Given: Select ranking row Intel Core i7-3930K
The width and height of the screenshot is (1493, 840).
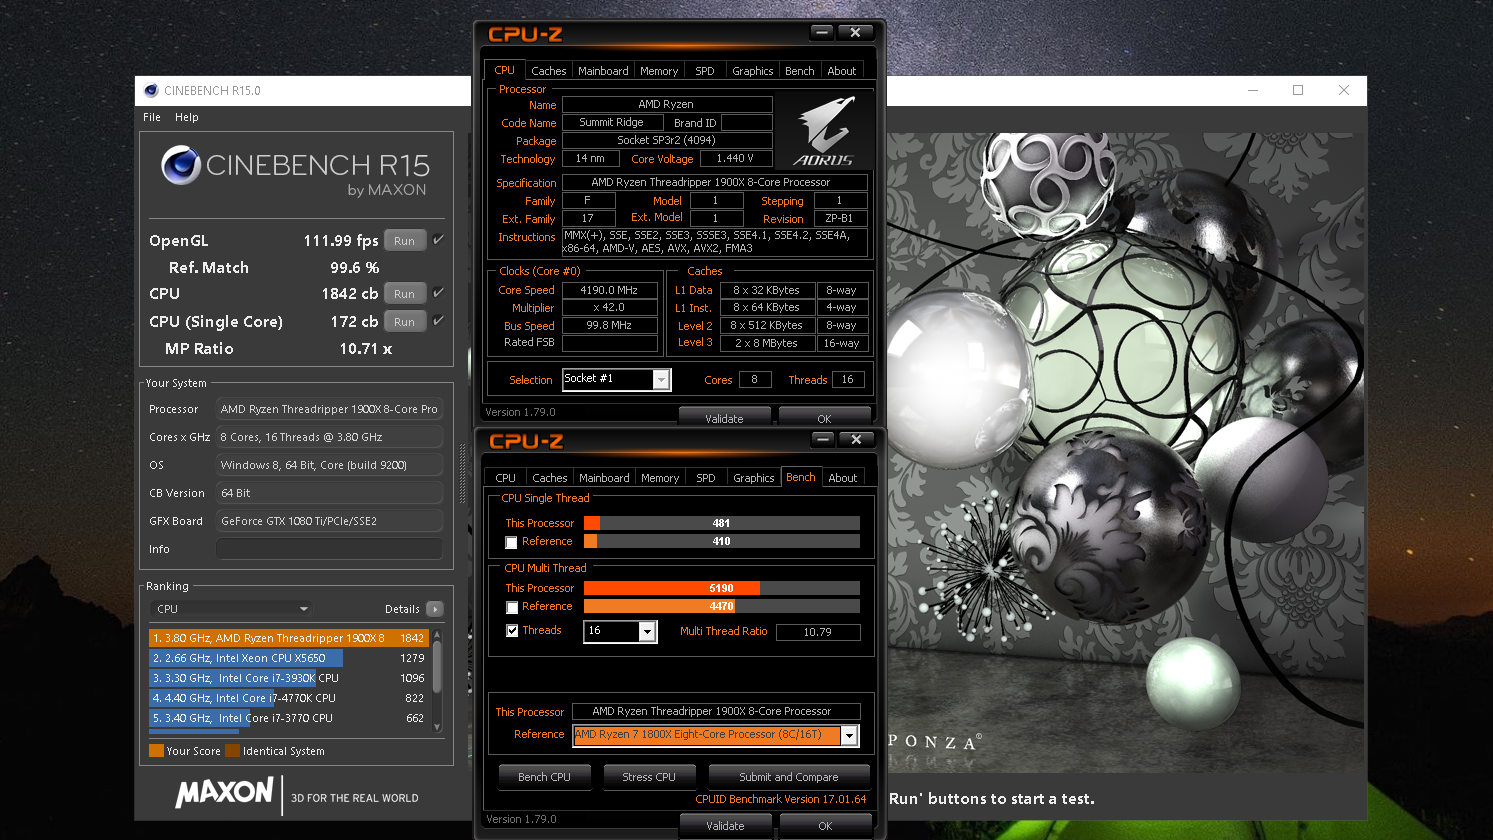Looking at the screenshot, I should coord(289,678).
